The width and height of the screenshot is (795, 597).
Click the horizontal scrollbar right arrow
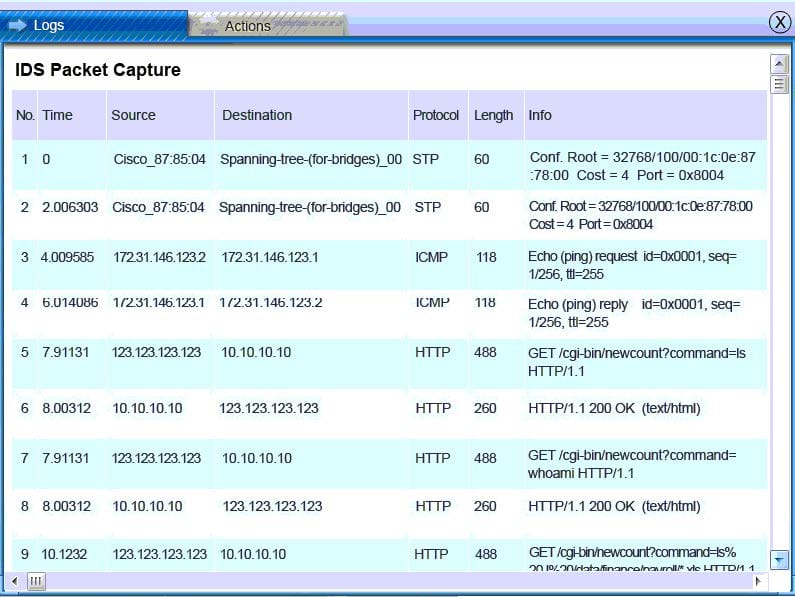757,581
